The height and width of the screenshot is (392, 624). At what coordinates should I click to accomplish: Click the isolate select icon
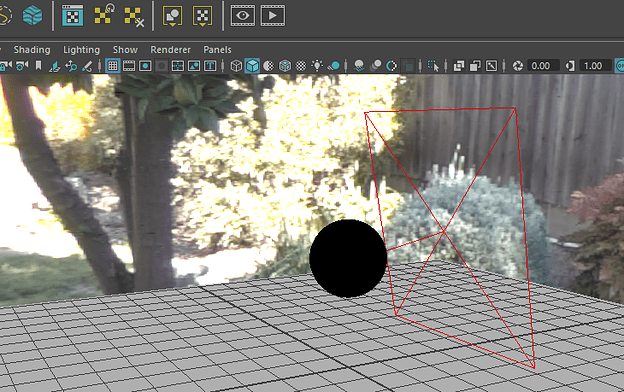[x=433, y=66]
